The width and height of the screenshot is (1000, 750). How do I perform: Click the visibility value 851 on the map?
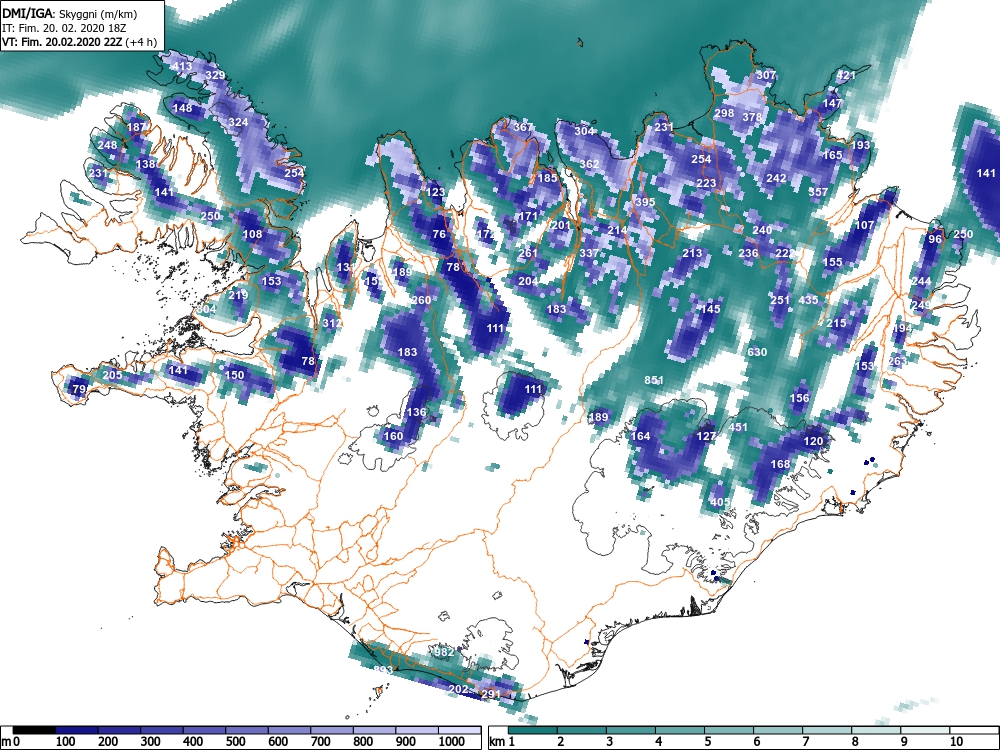(x=654, y=379)
